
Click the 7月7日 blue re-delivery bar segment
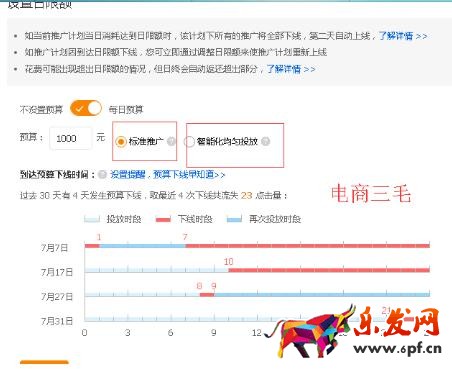pos(142,246)
